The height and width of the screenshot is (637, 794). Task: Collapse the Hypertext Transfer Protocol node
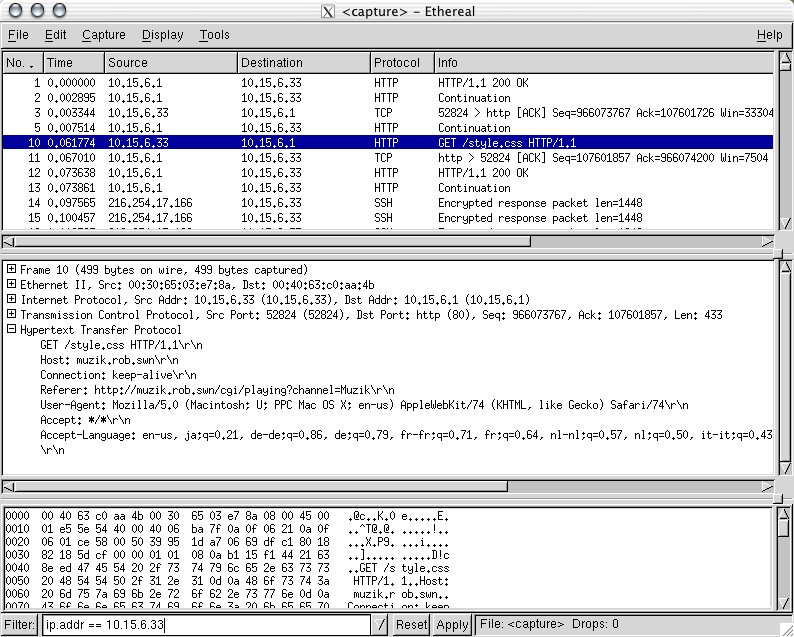click(11, 329)
